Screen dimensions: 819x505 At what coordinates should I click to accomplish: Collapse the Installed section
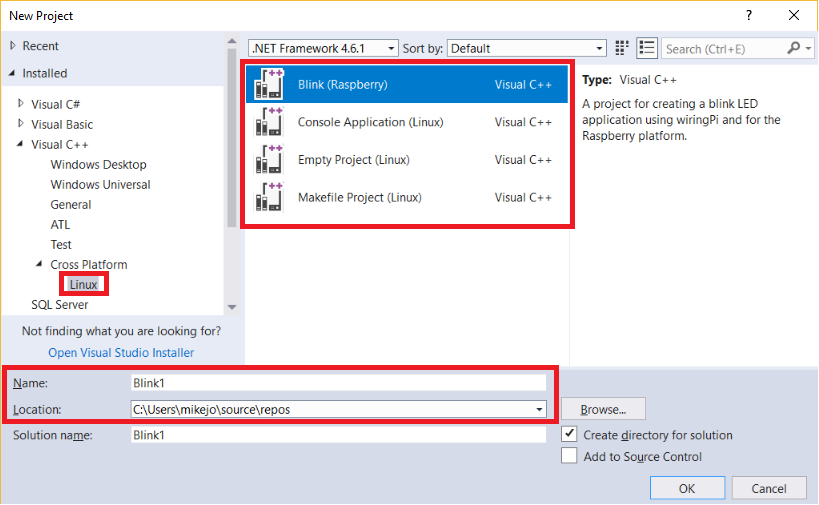pos(13,73)
